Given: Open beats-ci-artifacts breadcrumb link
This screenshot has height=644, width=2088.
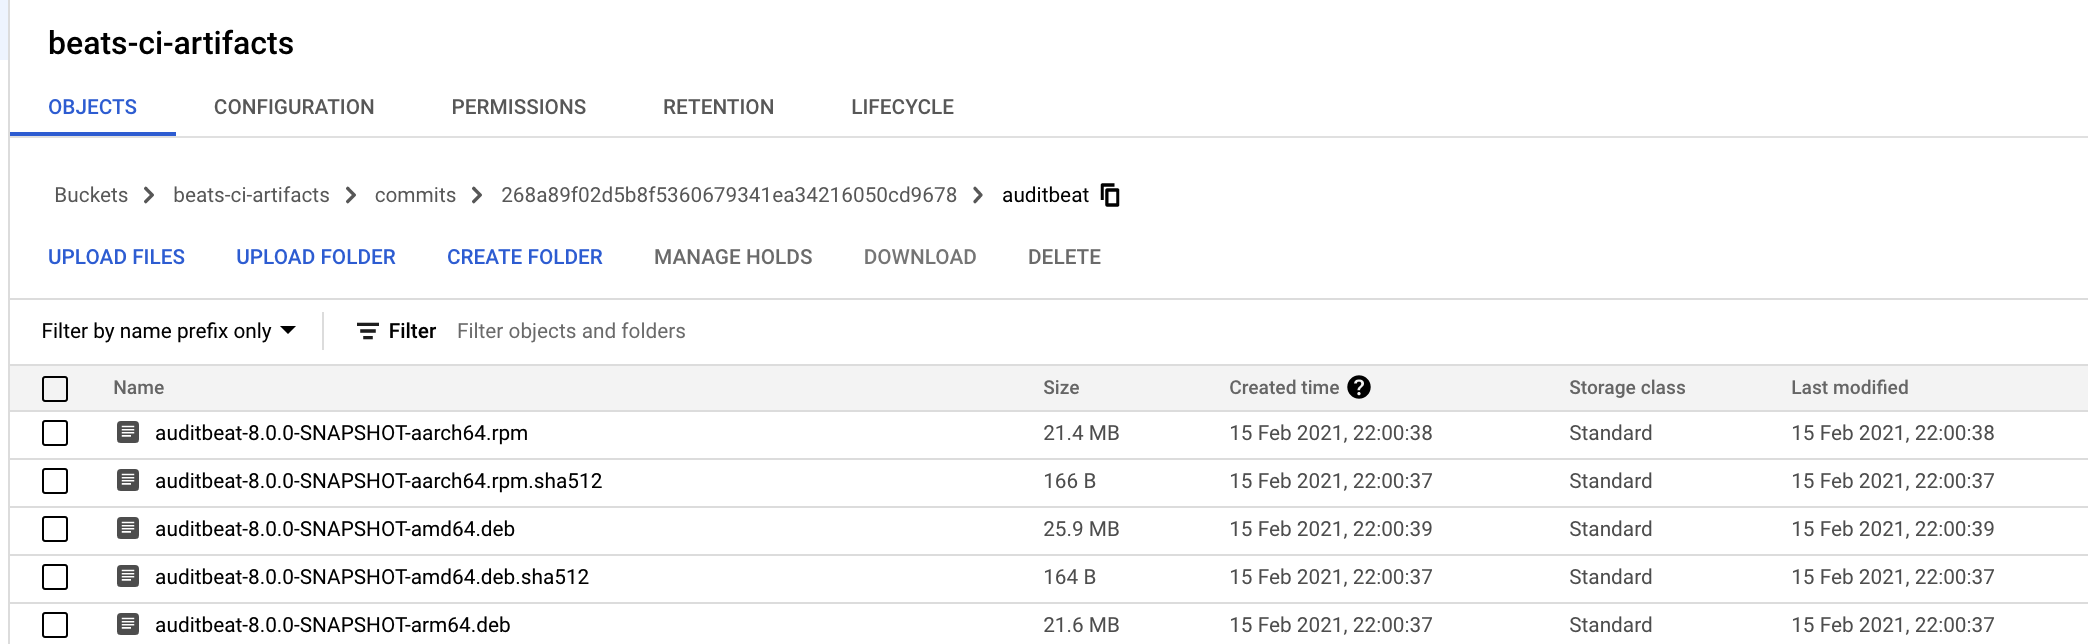Looking at the screenshot, I should (x=251, y=195).
